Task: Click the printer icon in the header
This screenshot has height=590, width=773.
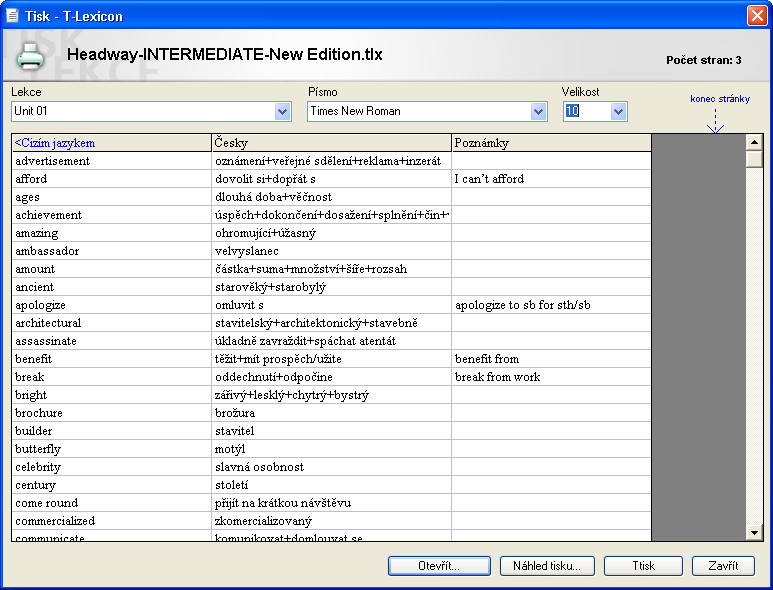Action: (x=31, y=56)
